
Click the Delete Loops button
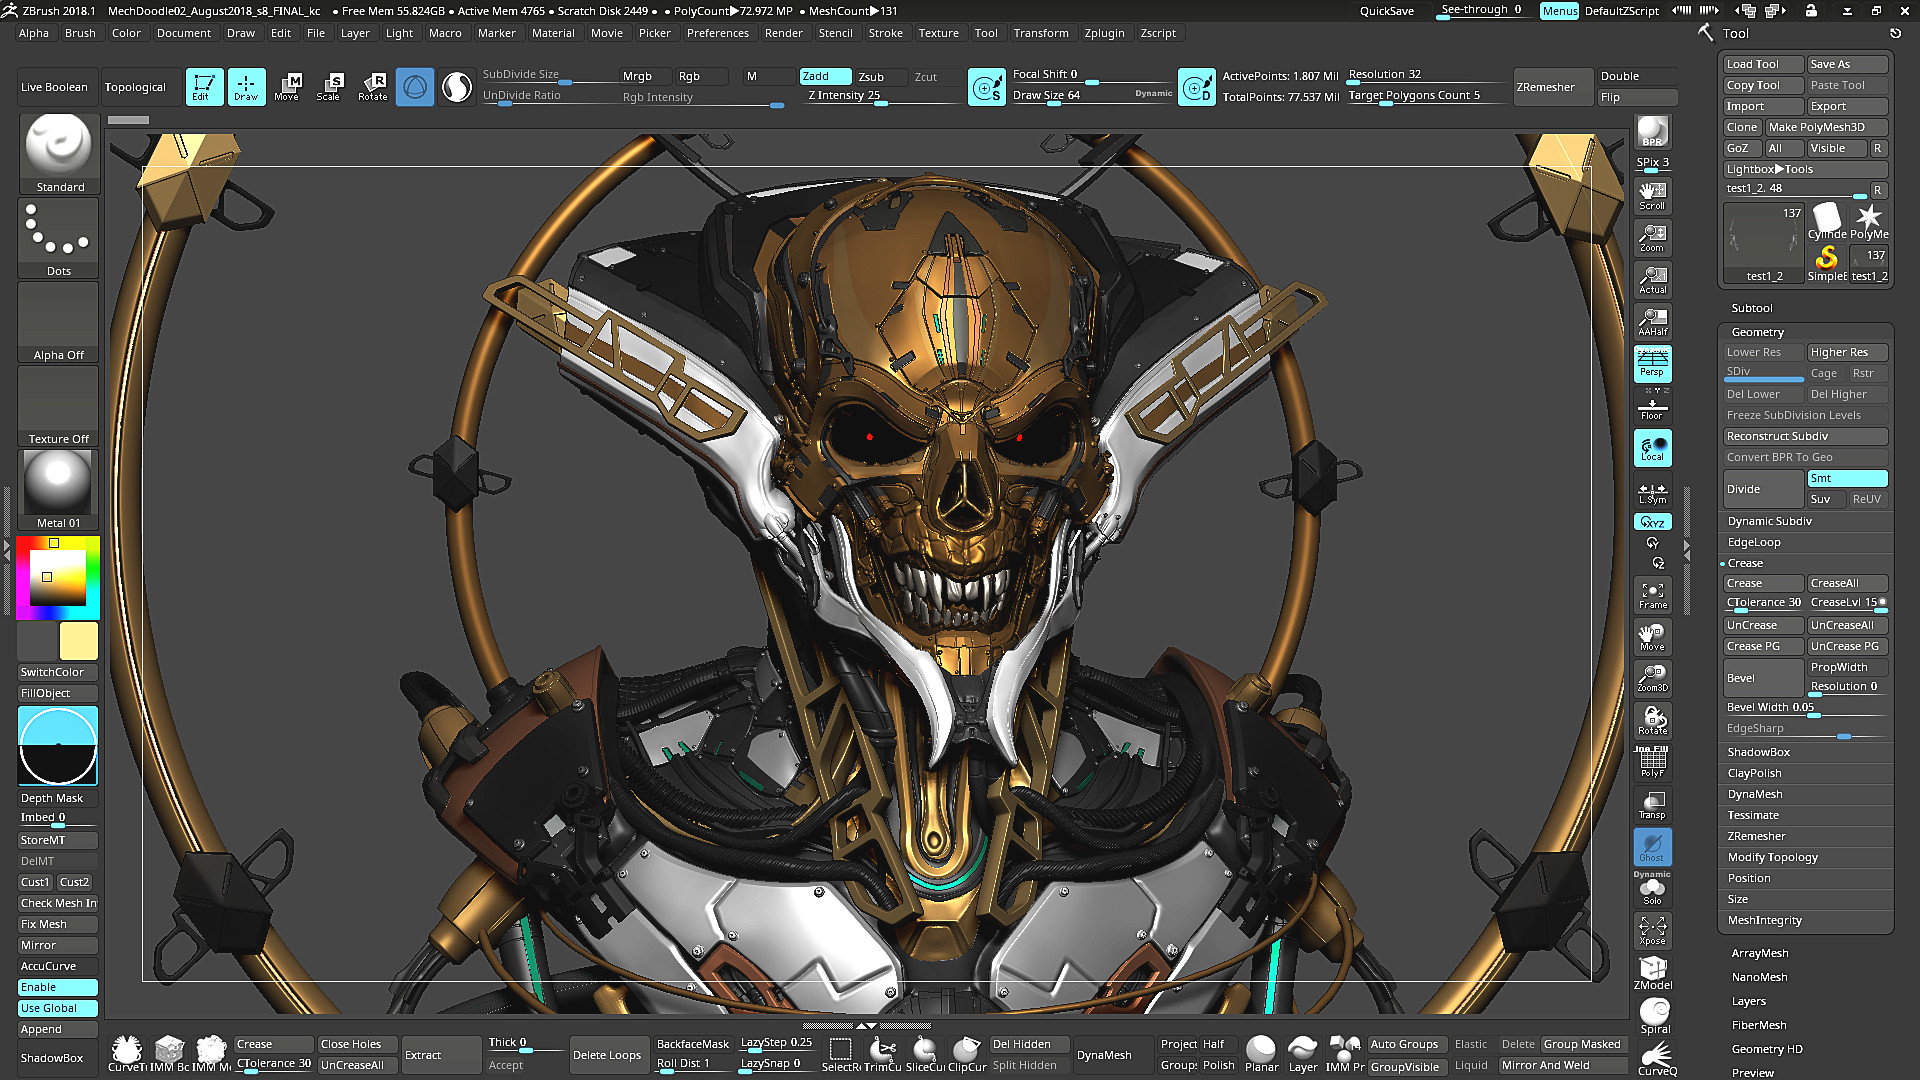pos(607,1055)
